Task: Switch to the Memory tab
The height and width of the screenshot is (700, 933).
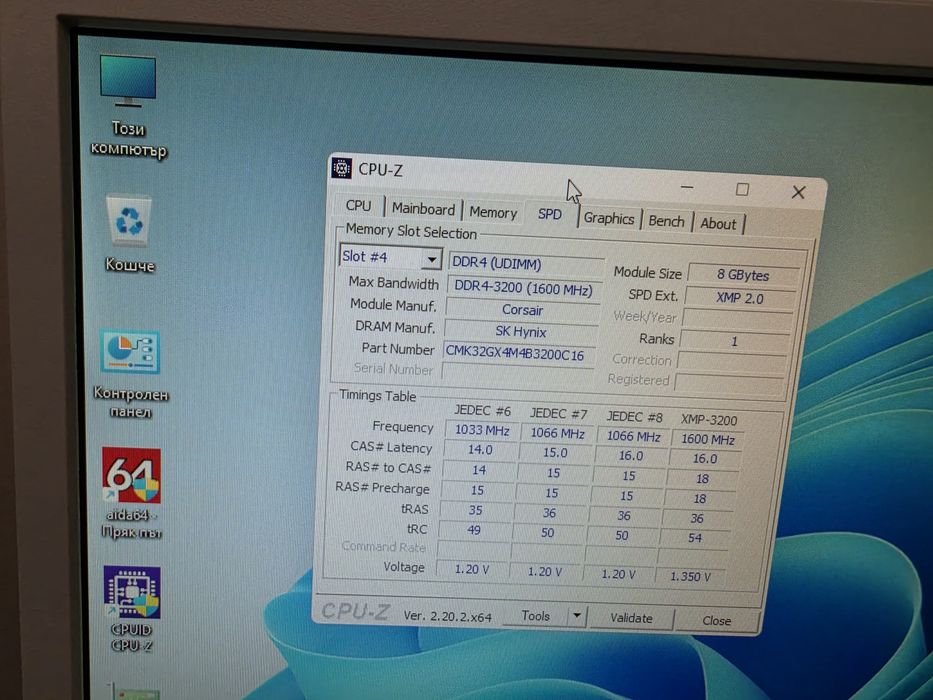Action: [x=493, y=212]
